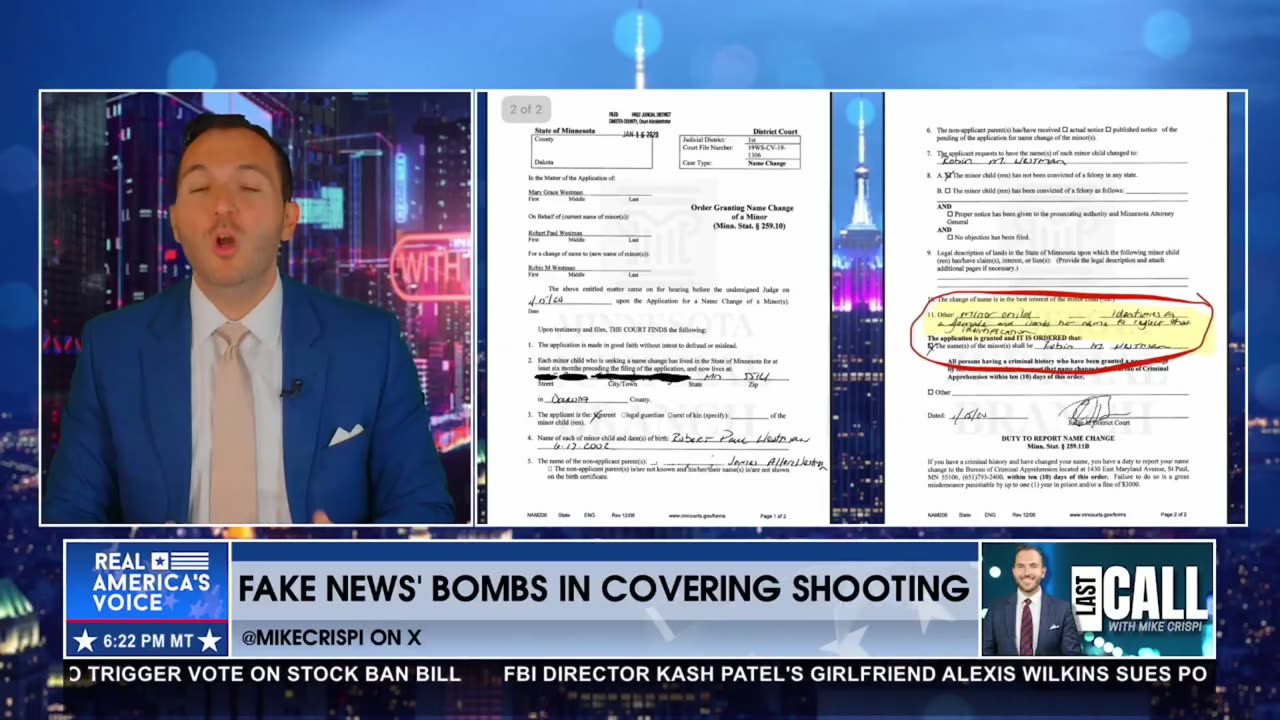Image resolution: width=1280 pixels, height=720 pixels.
Task: Click the 'JAN 16 2020' filed date stamp
Action: point(642,132)
